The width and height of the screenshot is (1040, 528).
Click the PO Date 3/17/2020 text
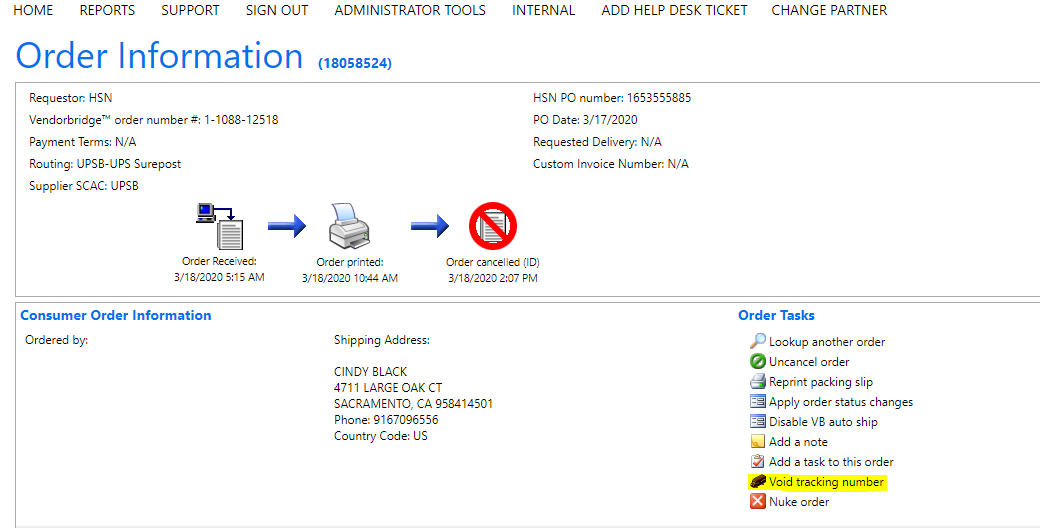pyautogui.click(x=585, y=120)
